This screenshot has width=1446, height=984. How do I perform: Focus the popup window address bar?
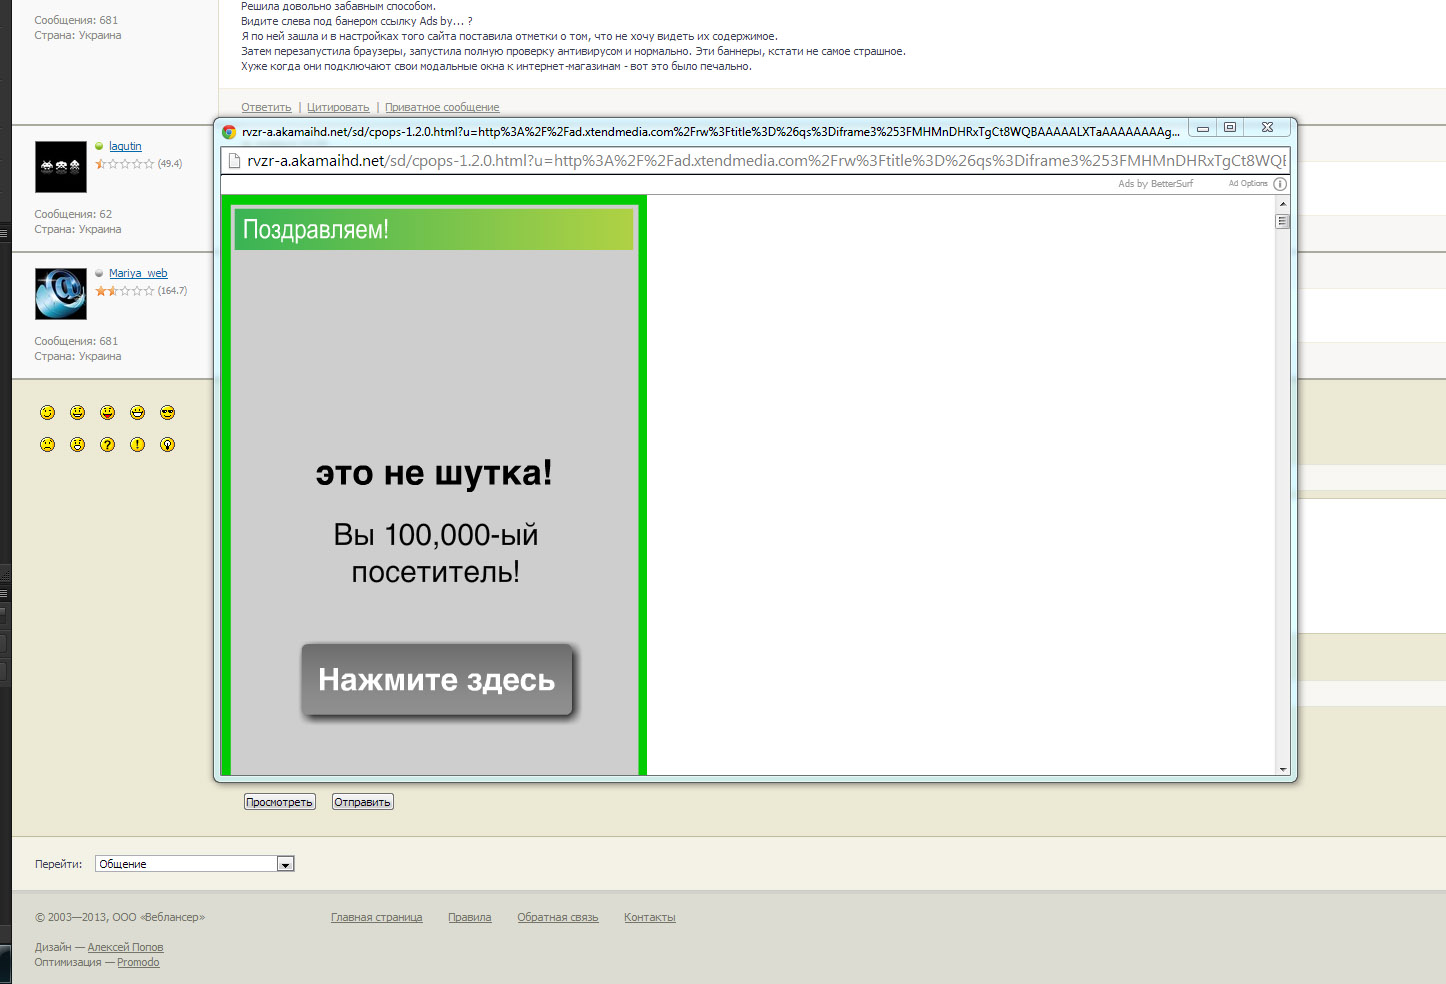(760, 161)
